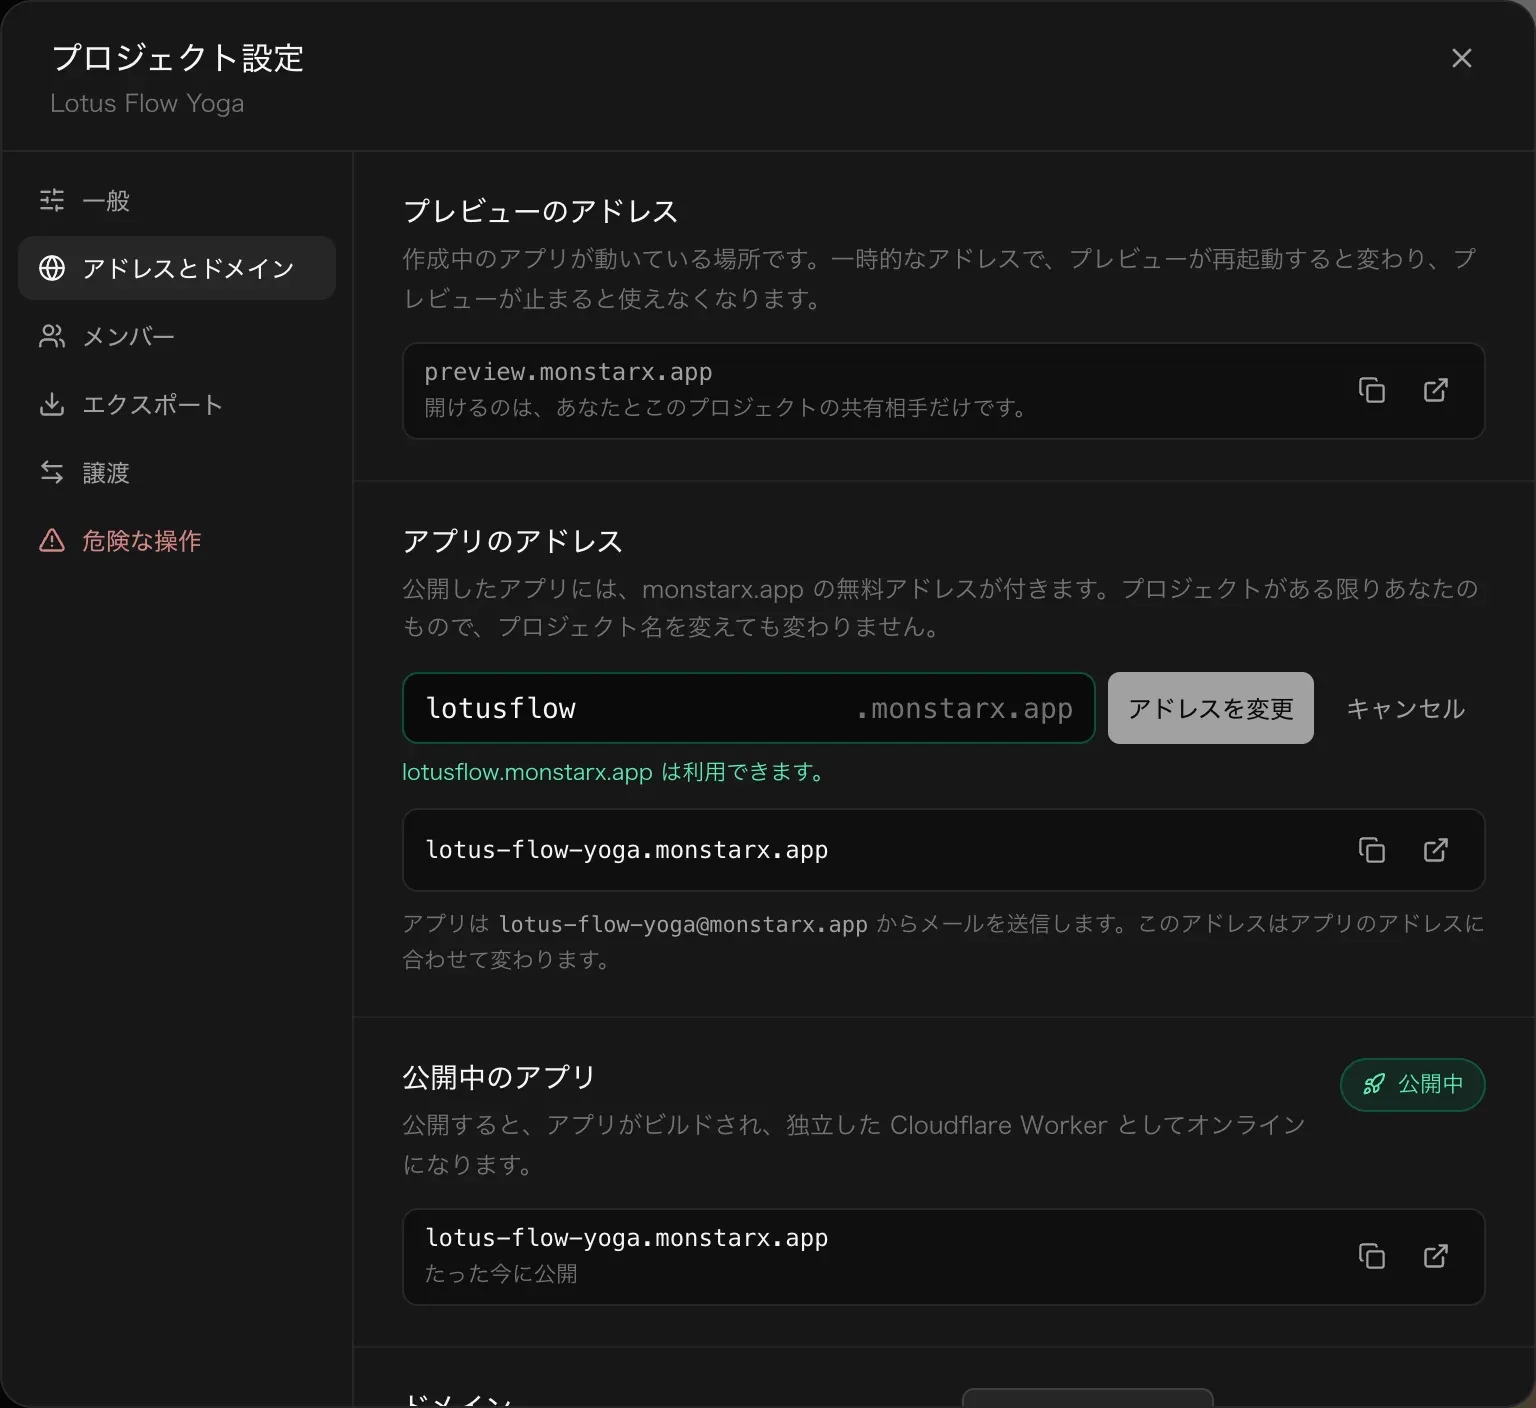Go to the メンバー section
The height and width of the screenshot is (1408, 1536).
[x=177, y=336]
